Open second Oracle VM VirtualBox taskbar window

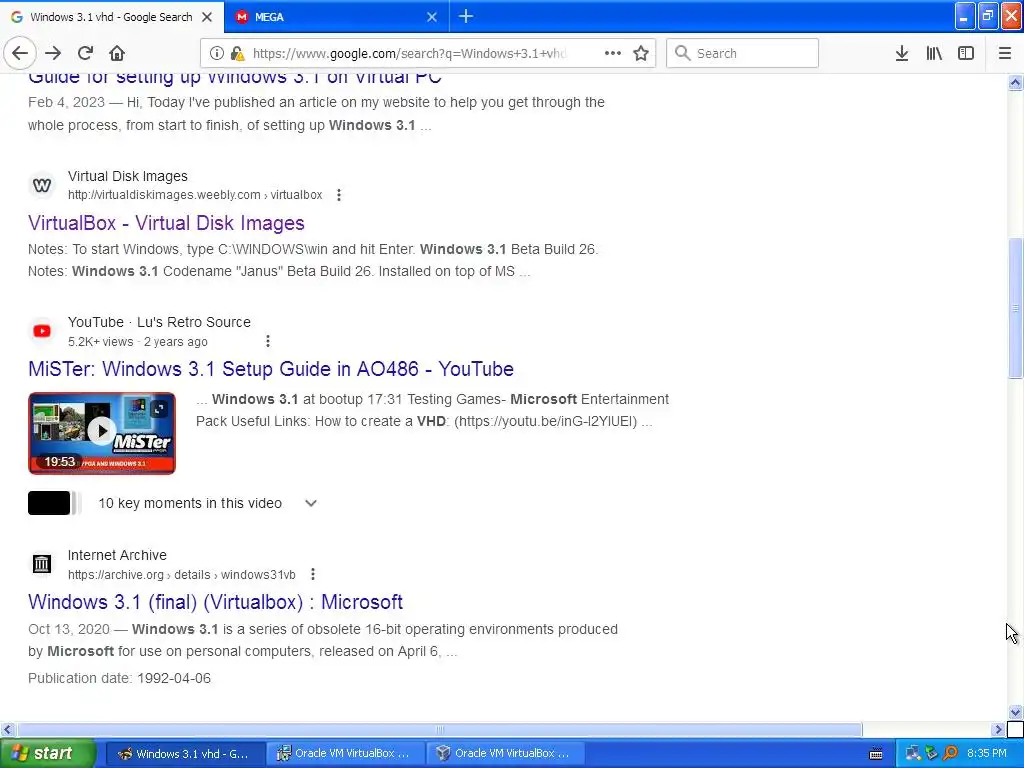click(505, 754)
